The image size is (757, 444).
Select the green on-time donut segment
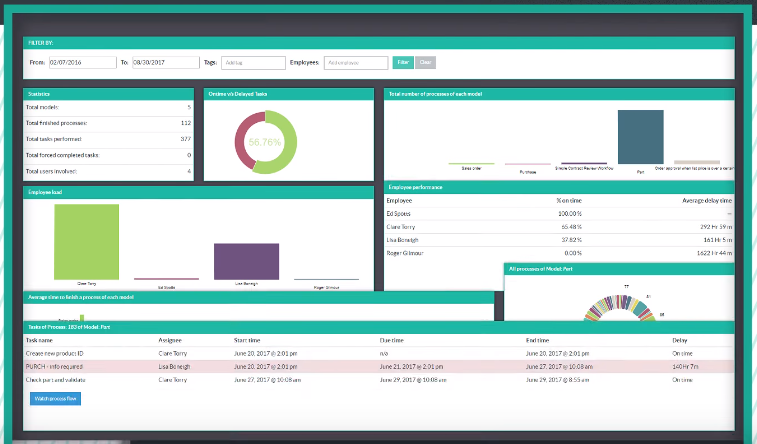click(291, 142)
